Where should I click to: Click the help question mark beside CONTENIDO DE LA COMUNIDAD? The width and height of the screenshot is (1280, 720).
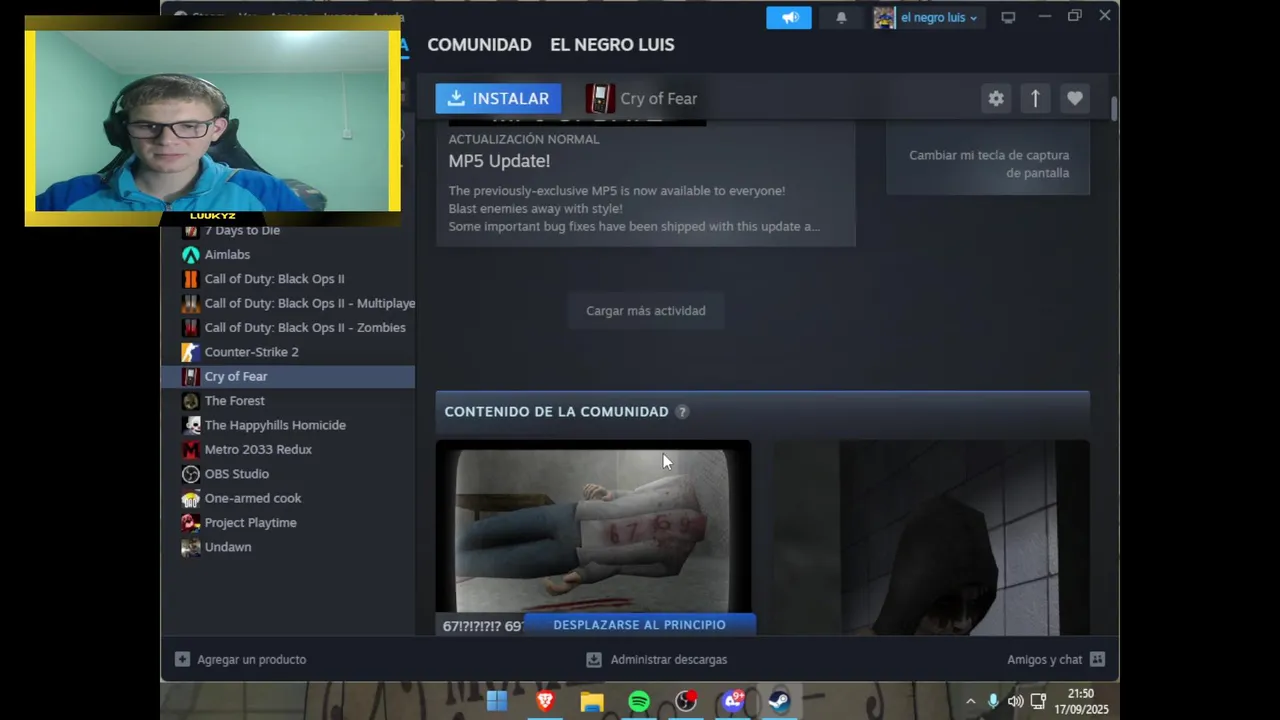click(682, 412)
